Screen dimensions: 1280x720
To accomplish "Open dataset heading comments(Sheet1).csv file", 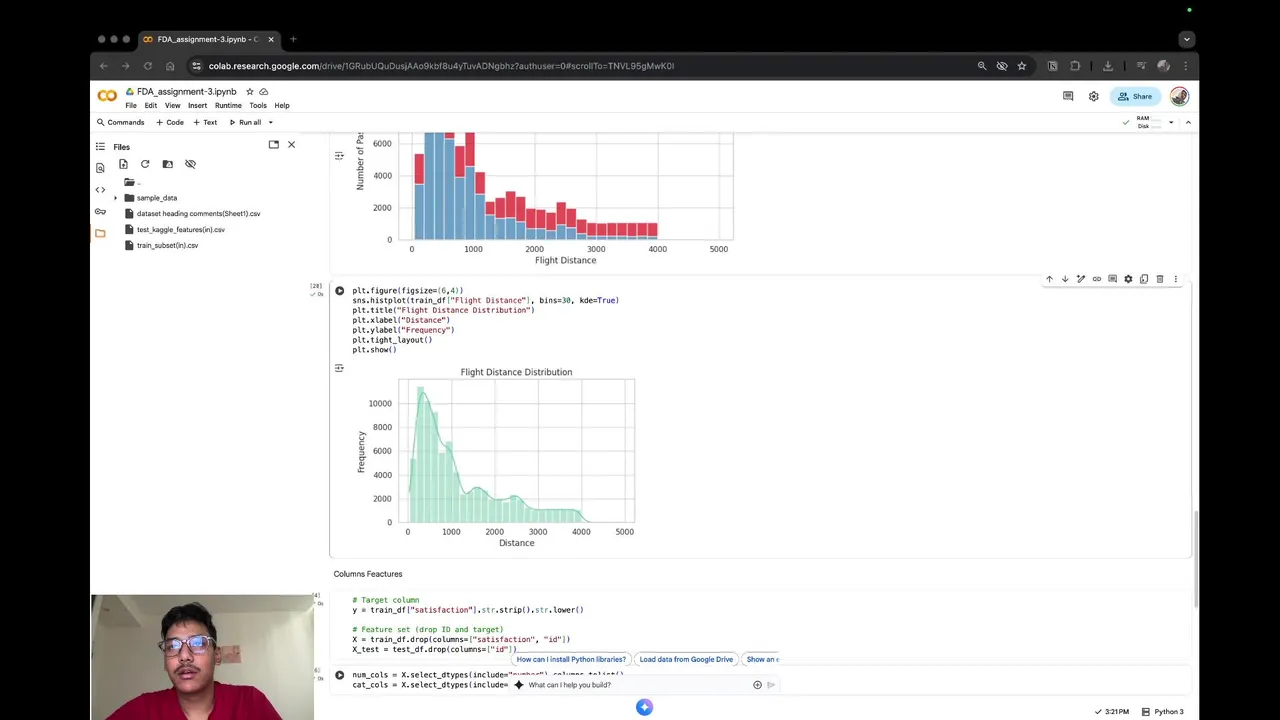I will (x=198, y=214).
